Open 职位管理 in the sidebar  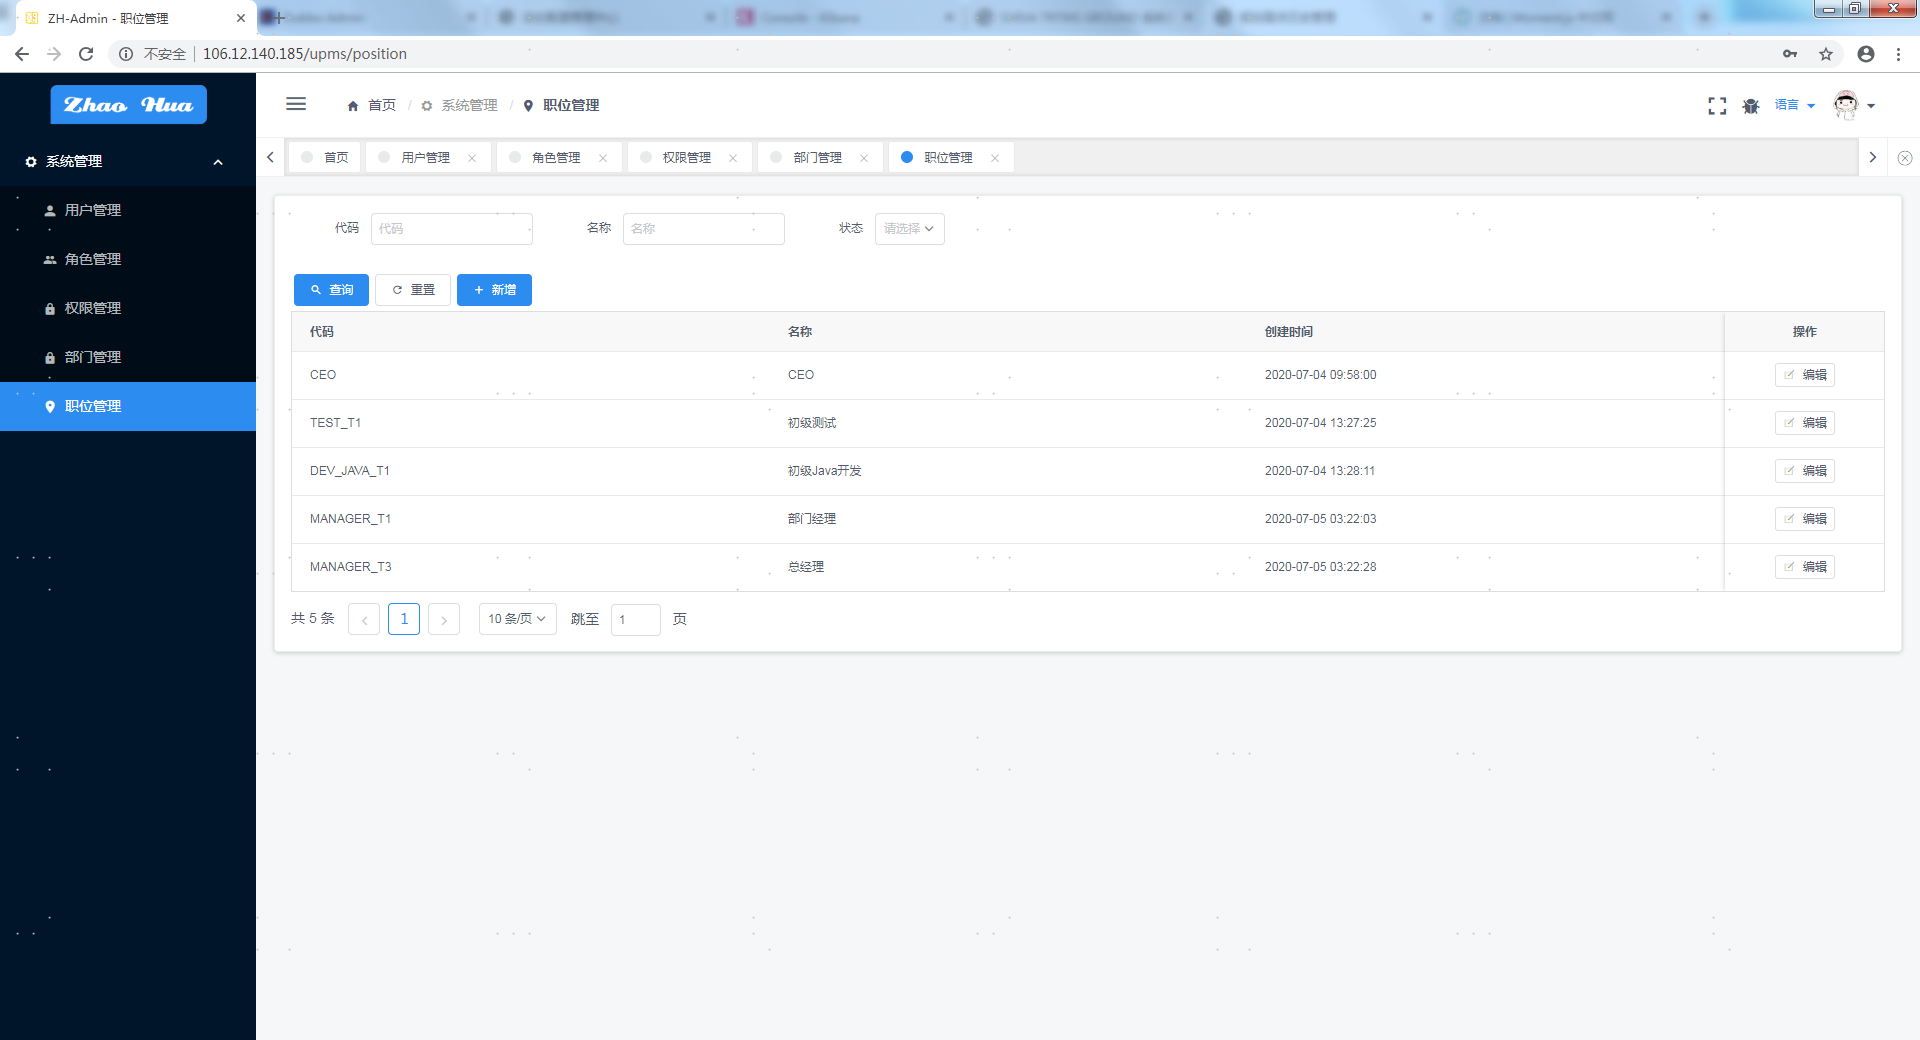[x=128, y=406]
